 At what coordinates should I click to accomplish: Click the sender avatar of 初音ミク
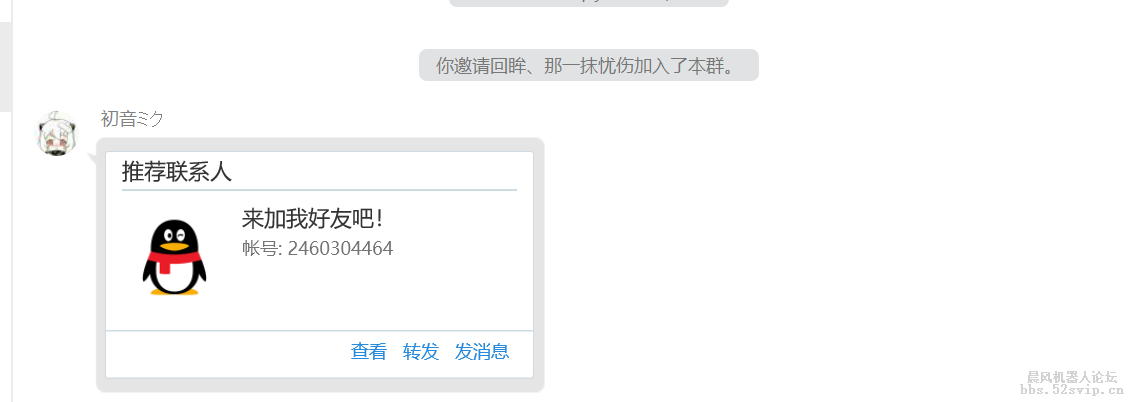pyautogui.click(x=56, y=134)
